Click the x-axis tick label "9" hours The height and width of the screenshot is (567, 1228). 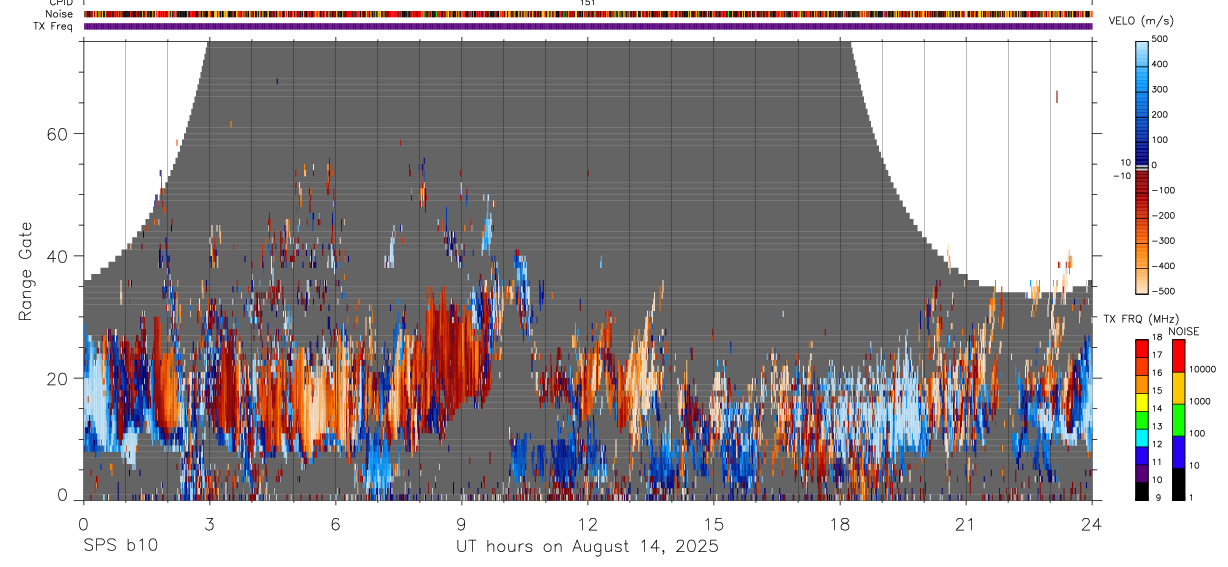pyautogui.click(x=461, y=523)
